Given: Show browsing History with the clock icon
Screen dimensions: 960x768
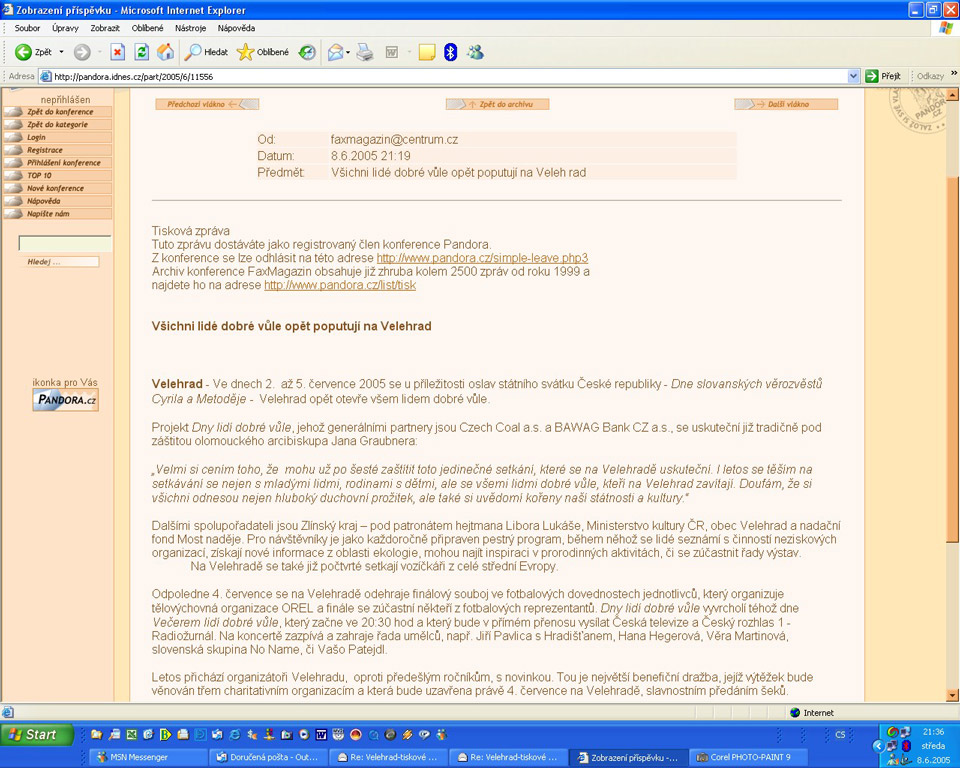Looking at the screenshot, I should [x=307, y=53].
